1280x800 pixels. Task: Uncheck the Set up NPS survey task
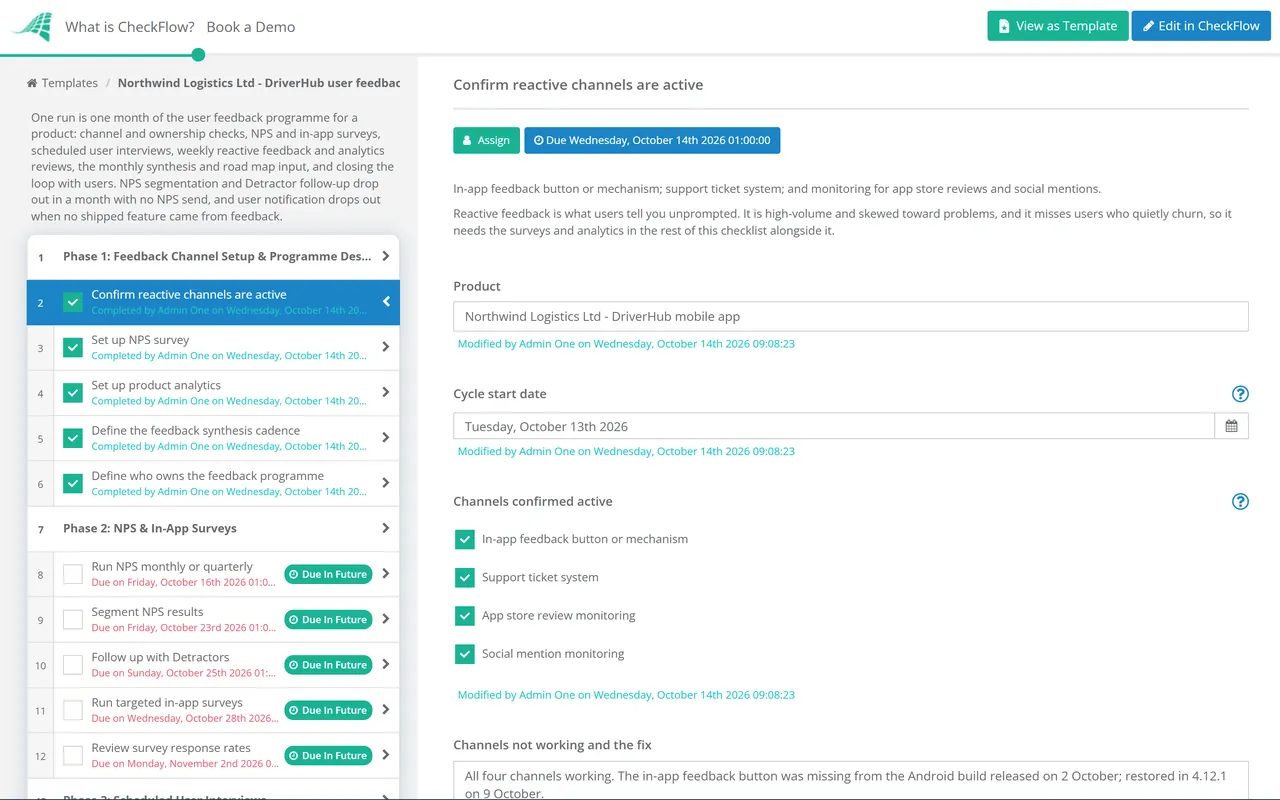73,348
